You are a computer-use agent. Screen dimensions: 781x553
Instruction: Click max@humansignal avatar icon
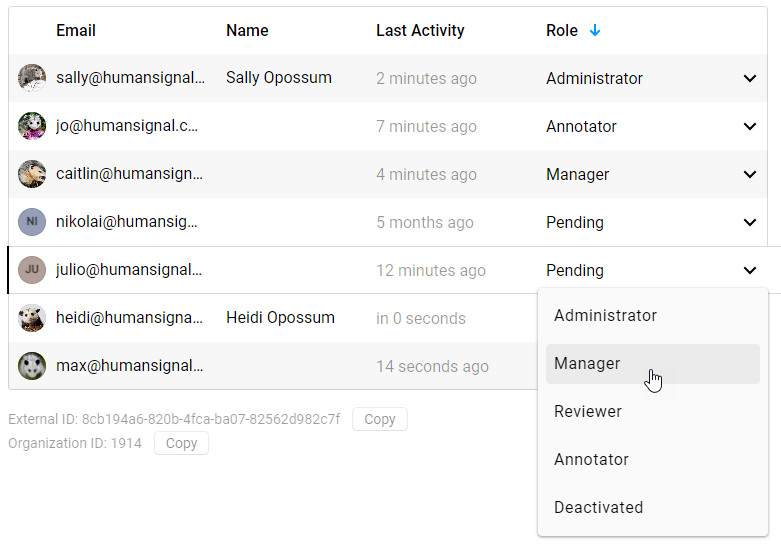32,366
